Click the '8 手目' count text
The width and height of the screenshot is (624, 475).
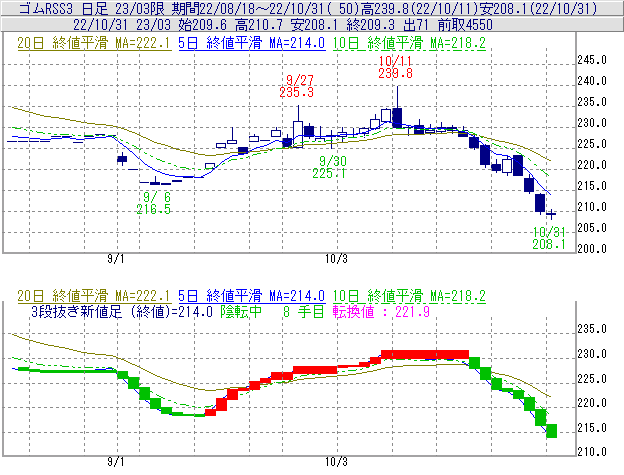tap(304, 311)
